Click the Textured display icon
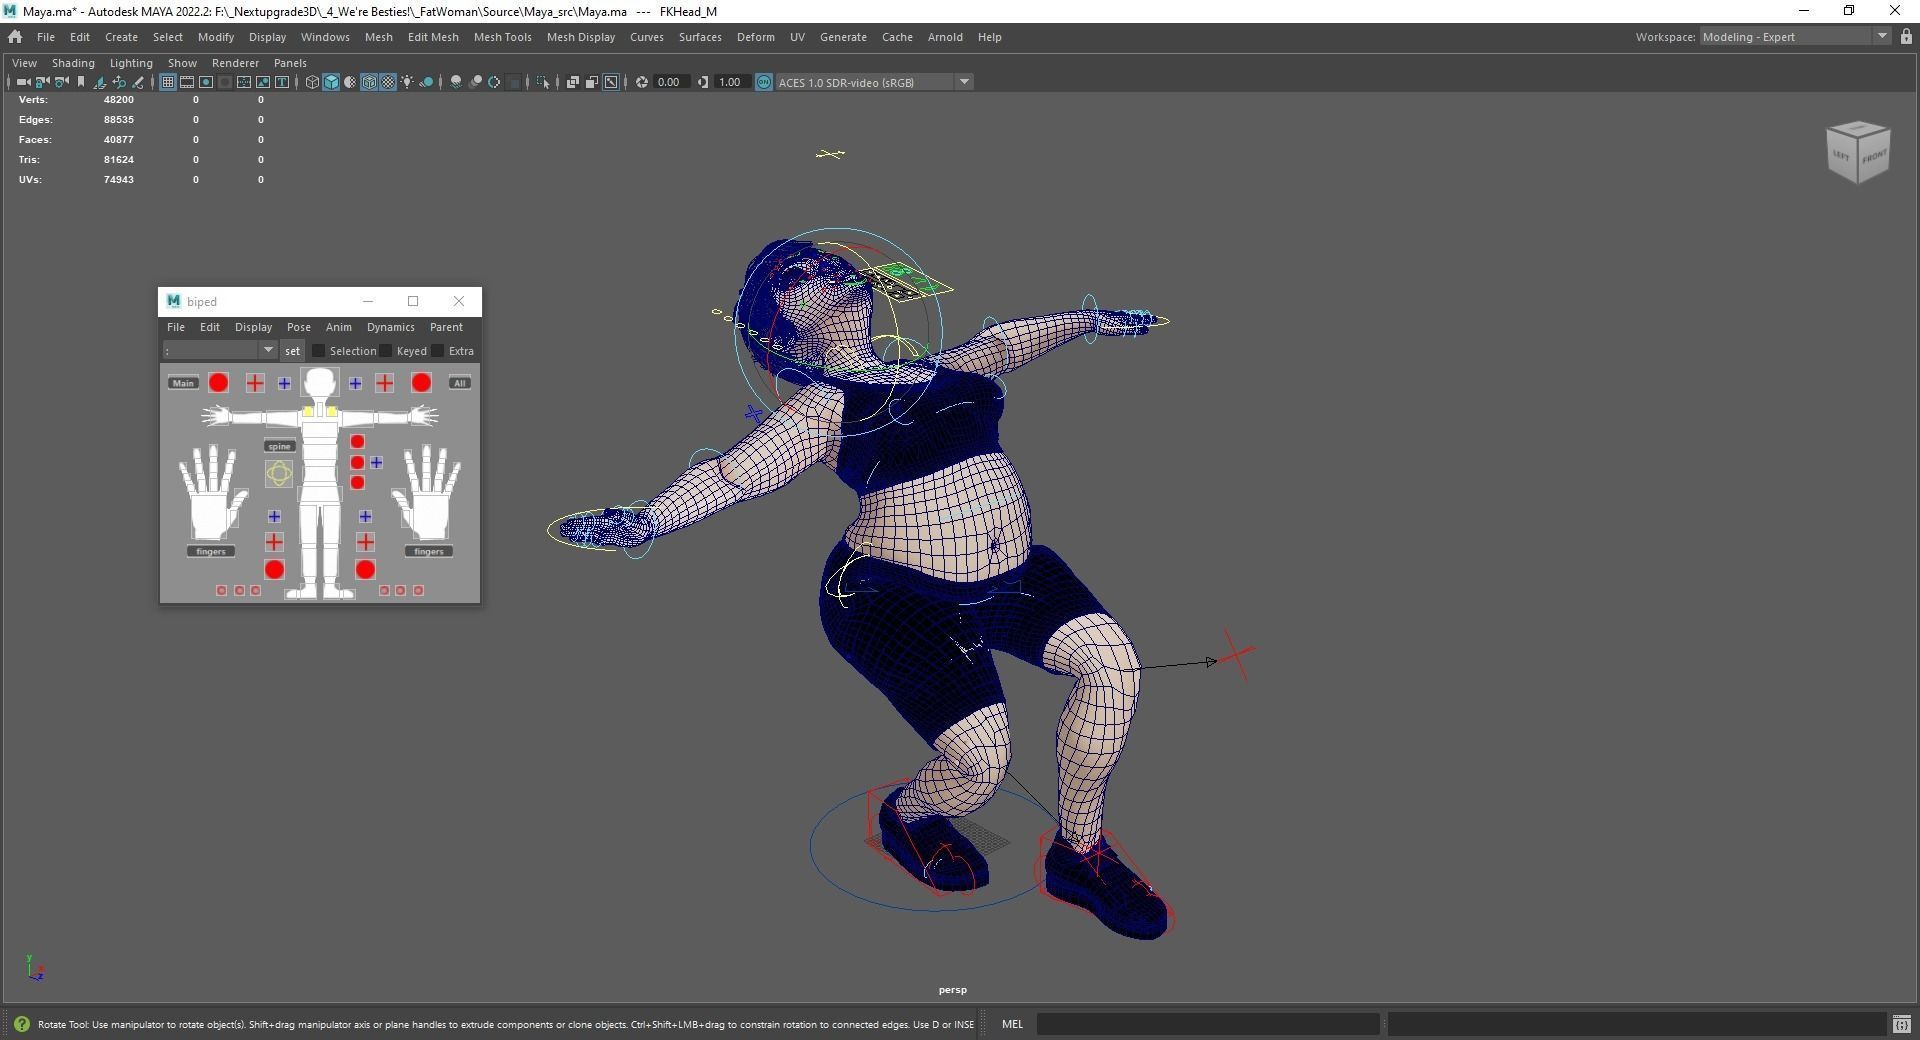The width and height of the screenshot is (1920, 1040). 388,82
